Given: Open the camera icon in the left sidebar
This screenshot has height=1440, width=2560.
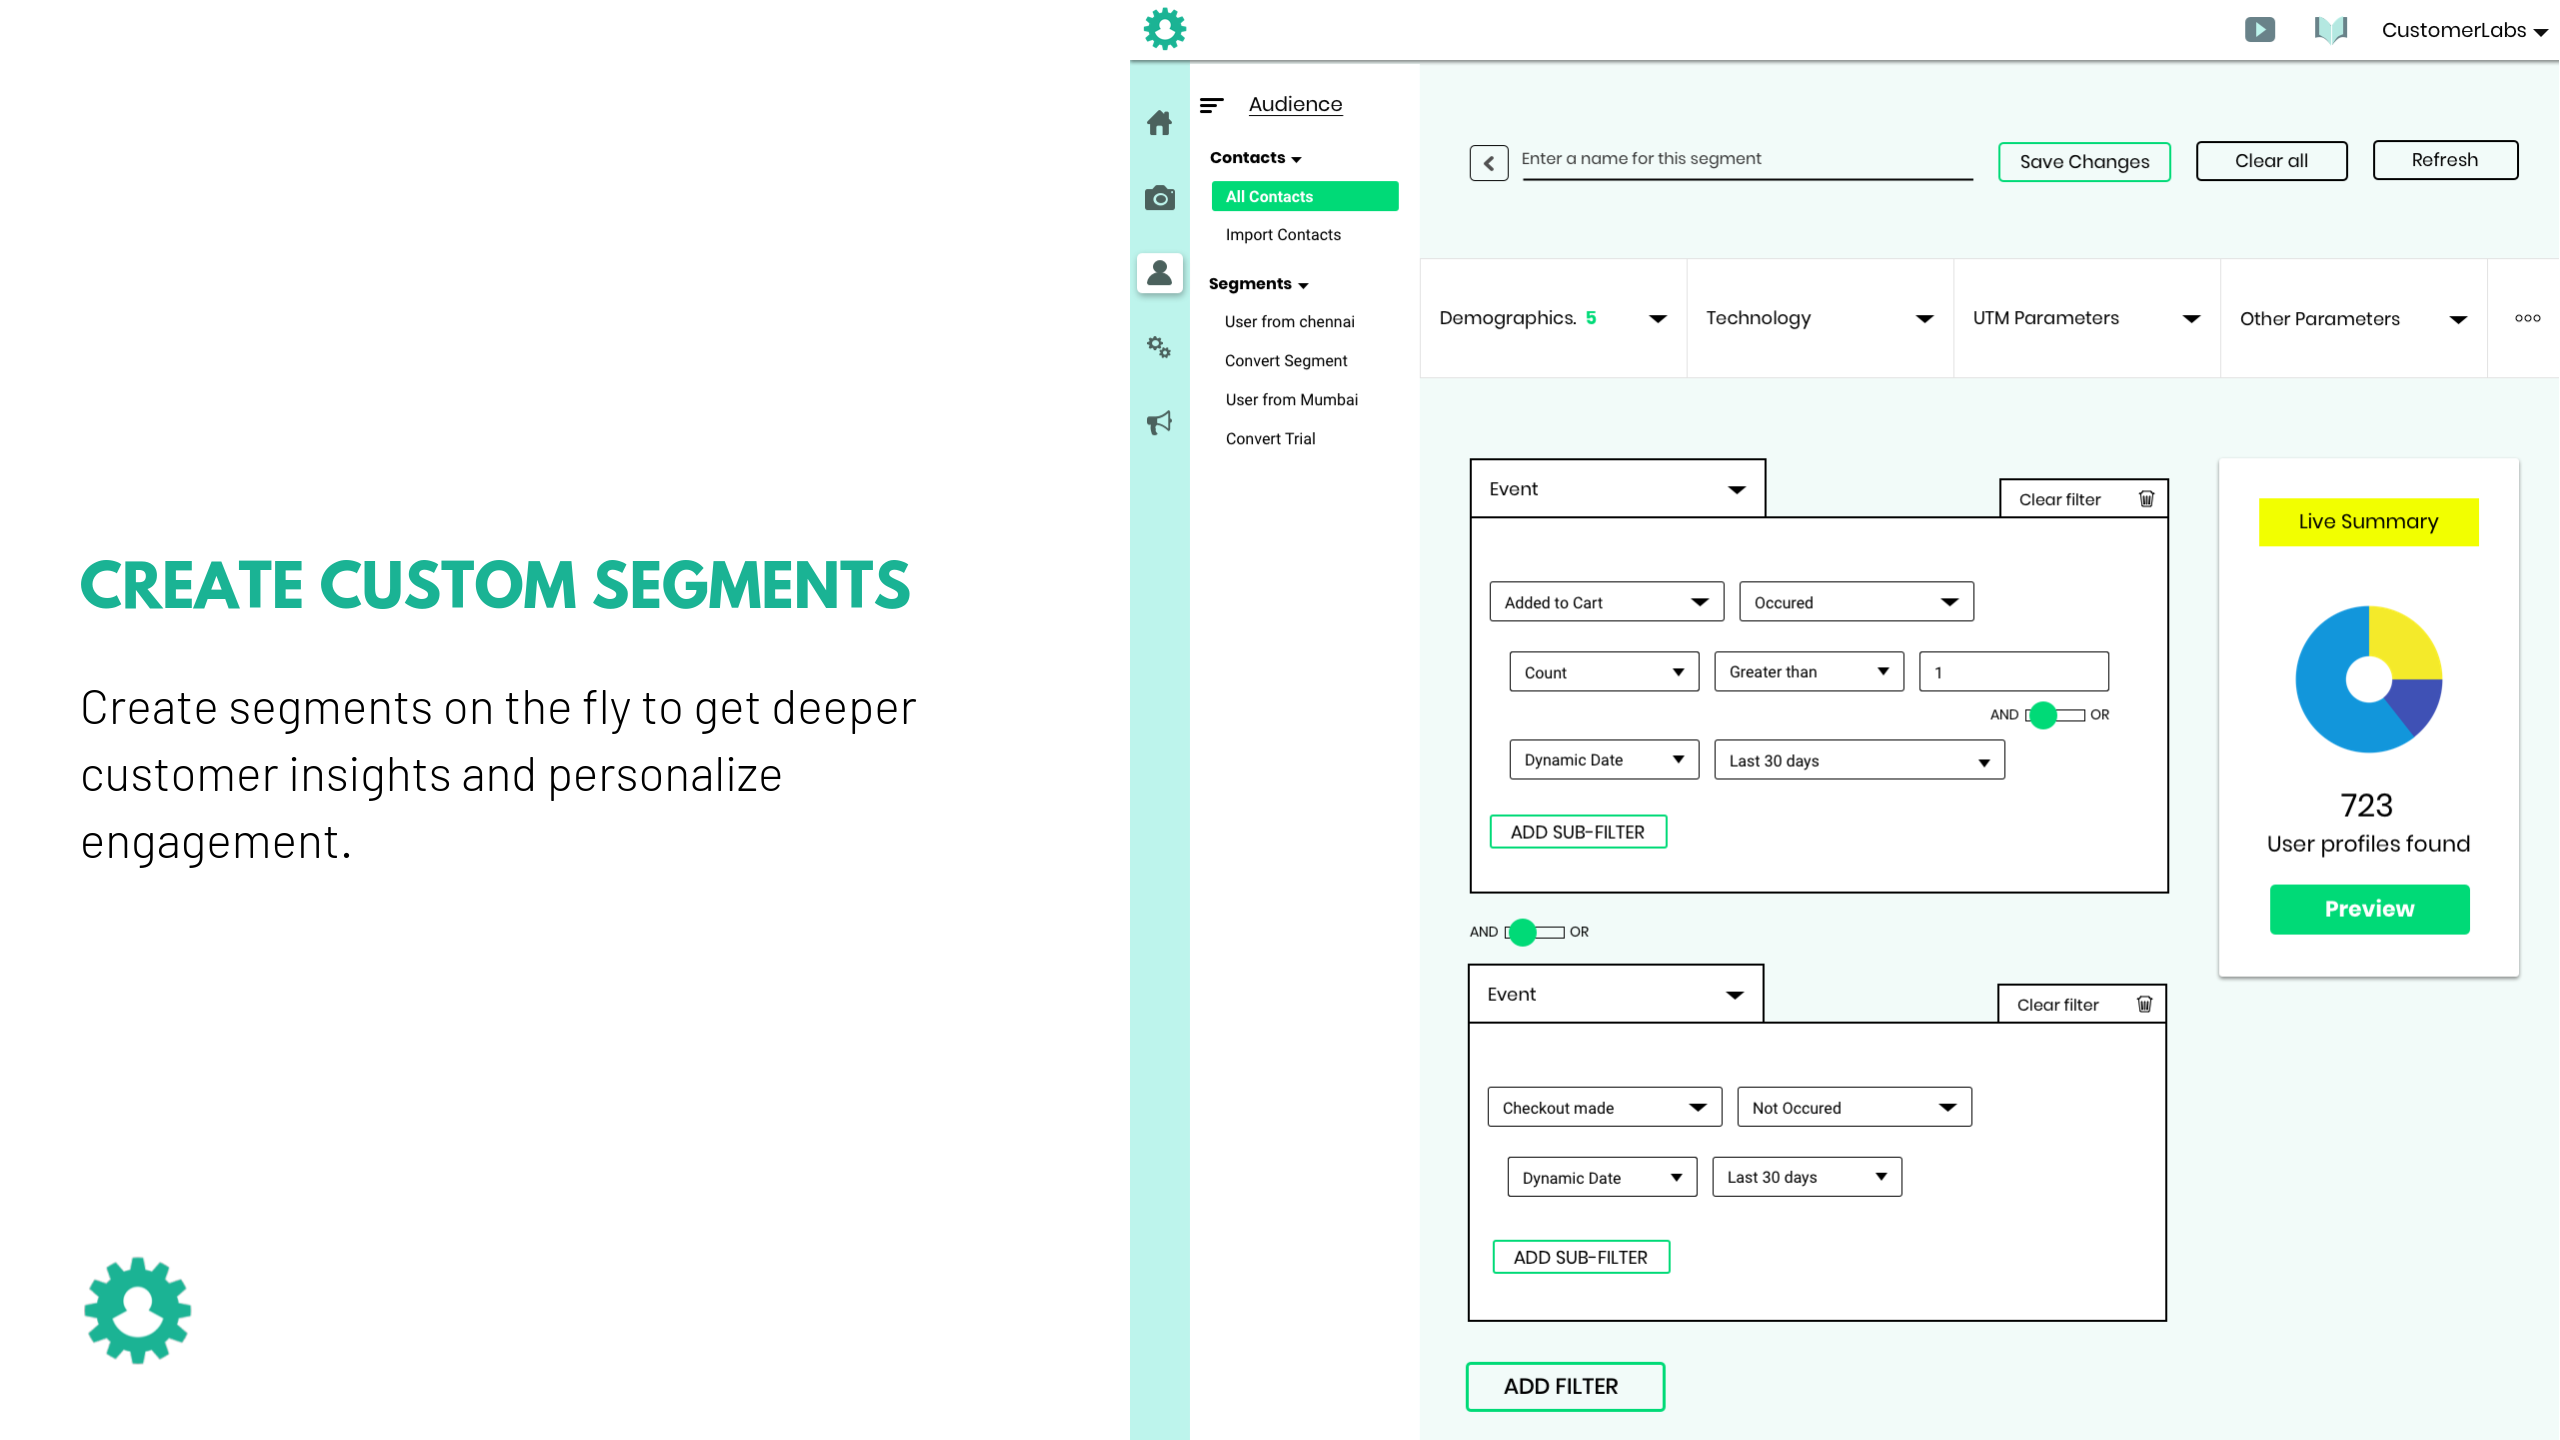Looking at the screenshot, I should pyautogui.click(x=1159, y=198).
